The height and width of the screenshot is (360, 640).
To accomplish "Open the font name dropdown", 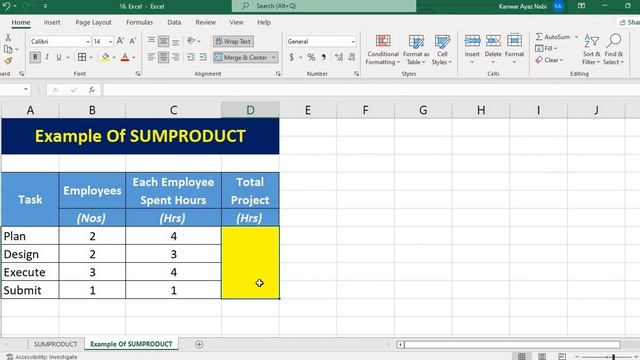I will [87, 42].
